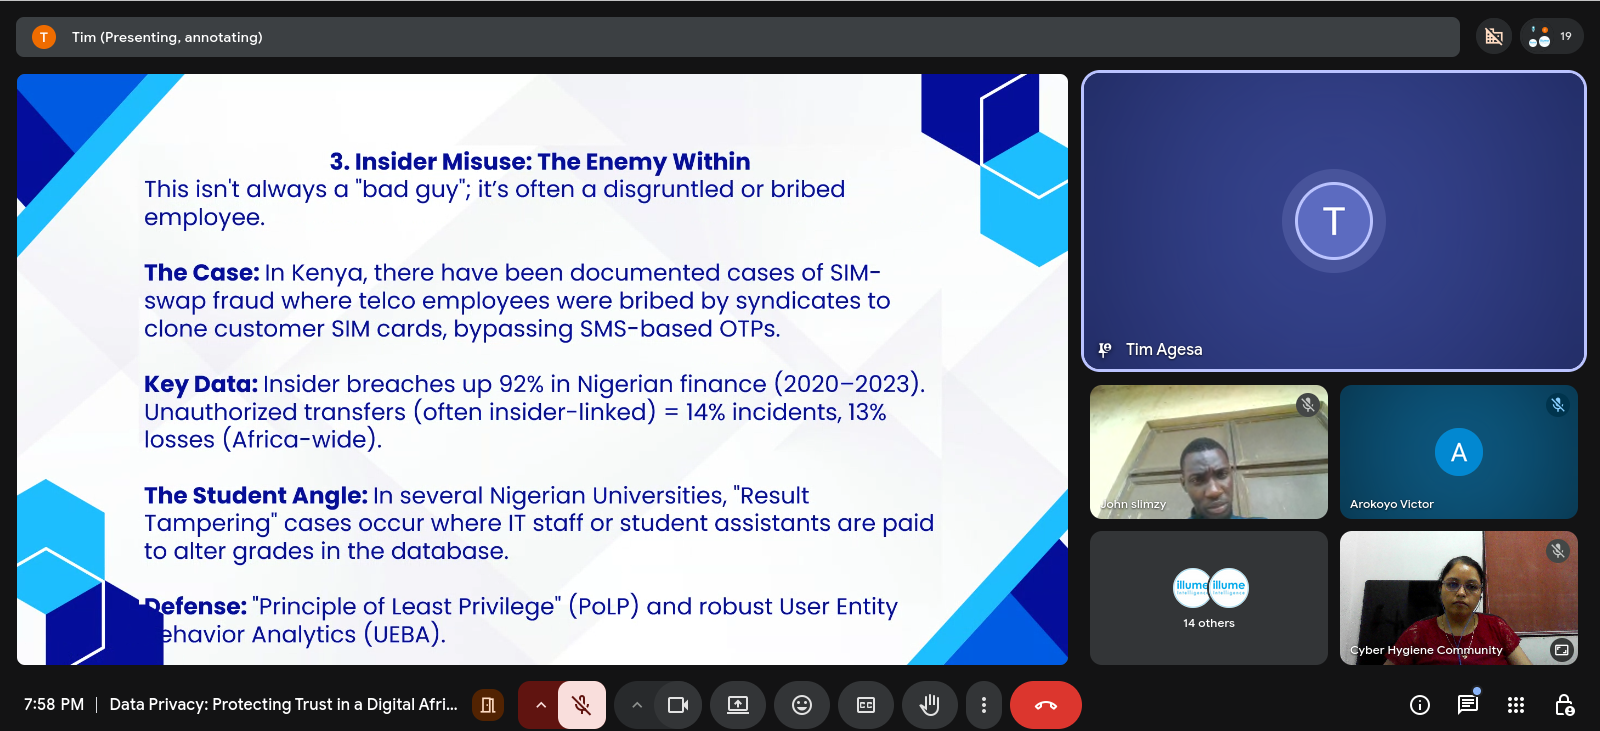
Task: Show all 19 participants
Action: coord(1551,37)
